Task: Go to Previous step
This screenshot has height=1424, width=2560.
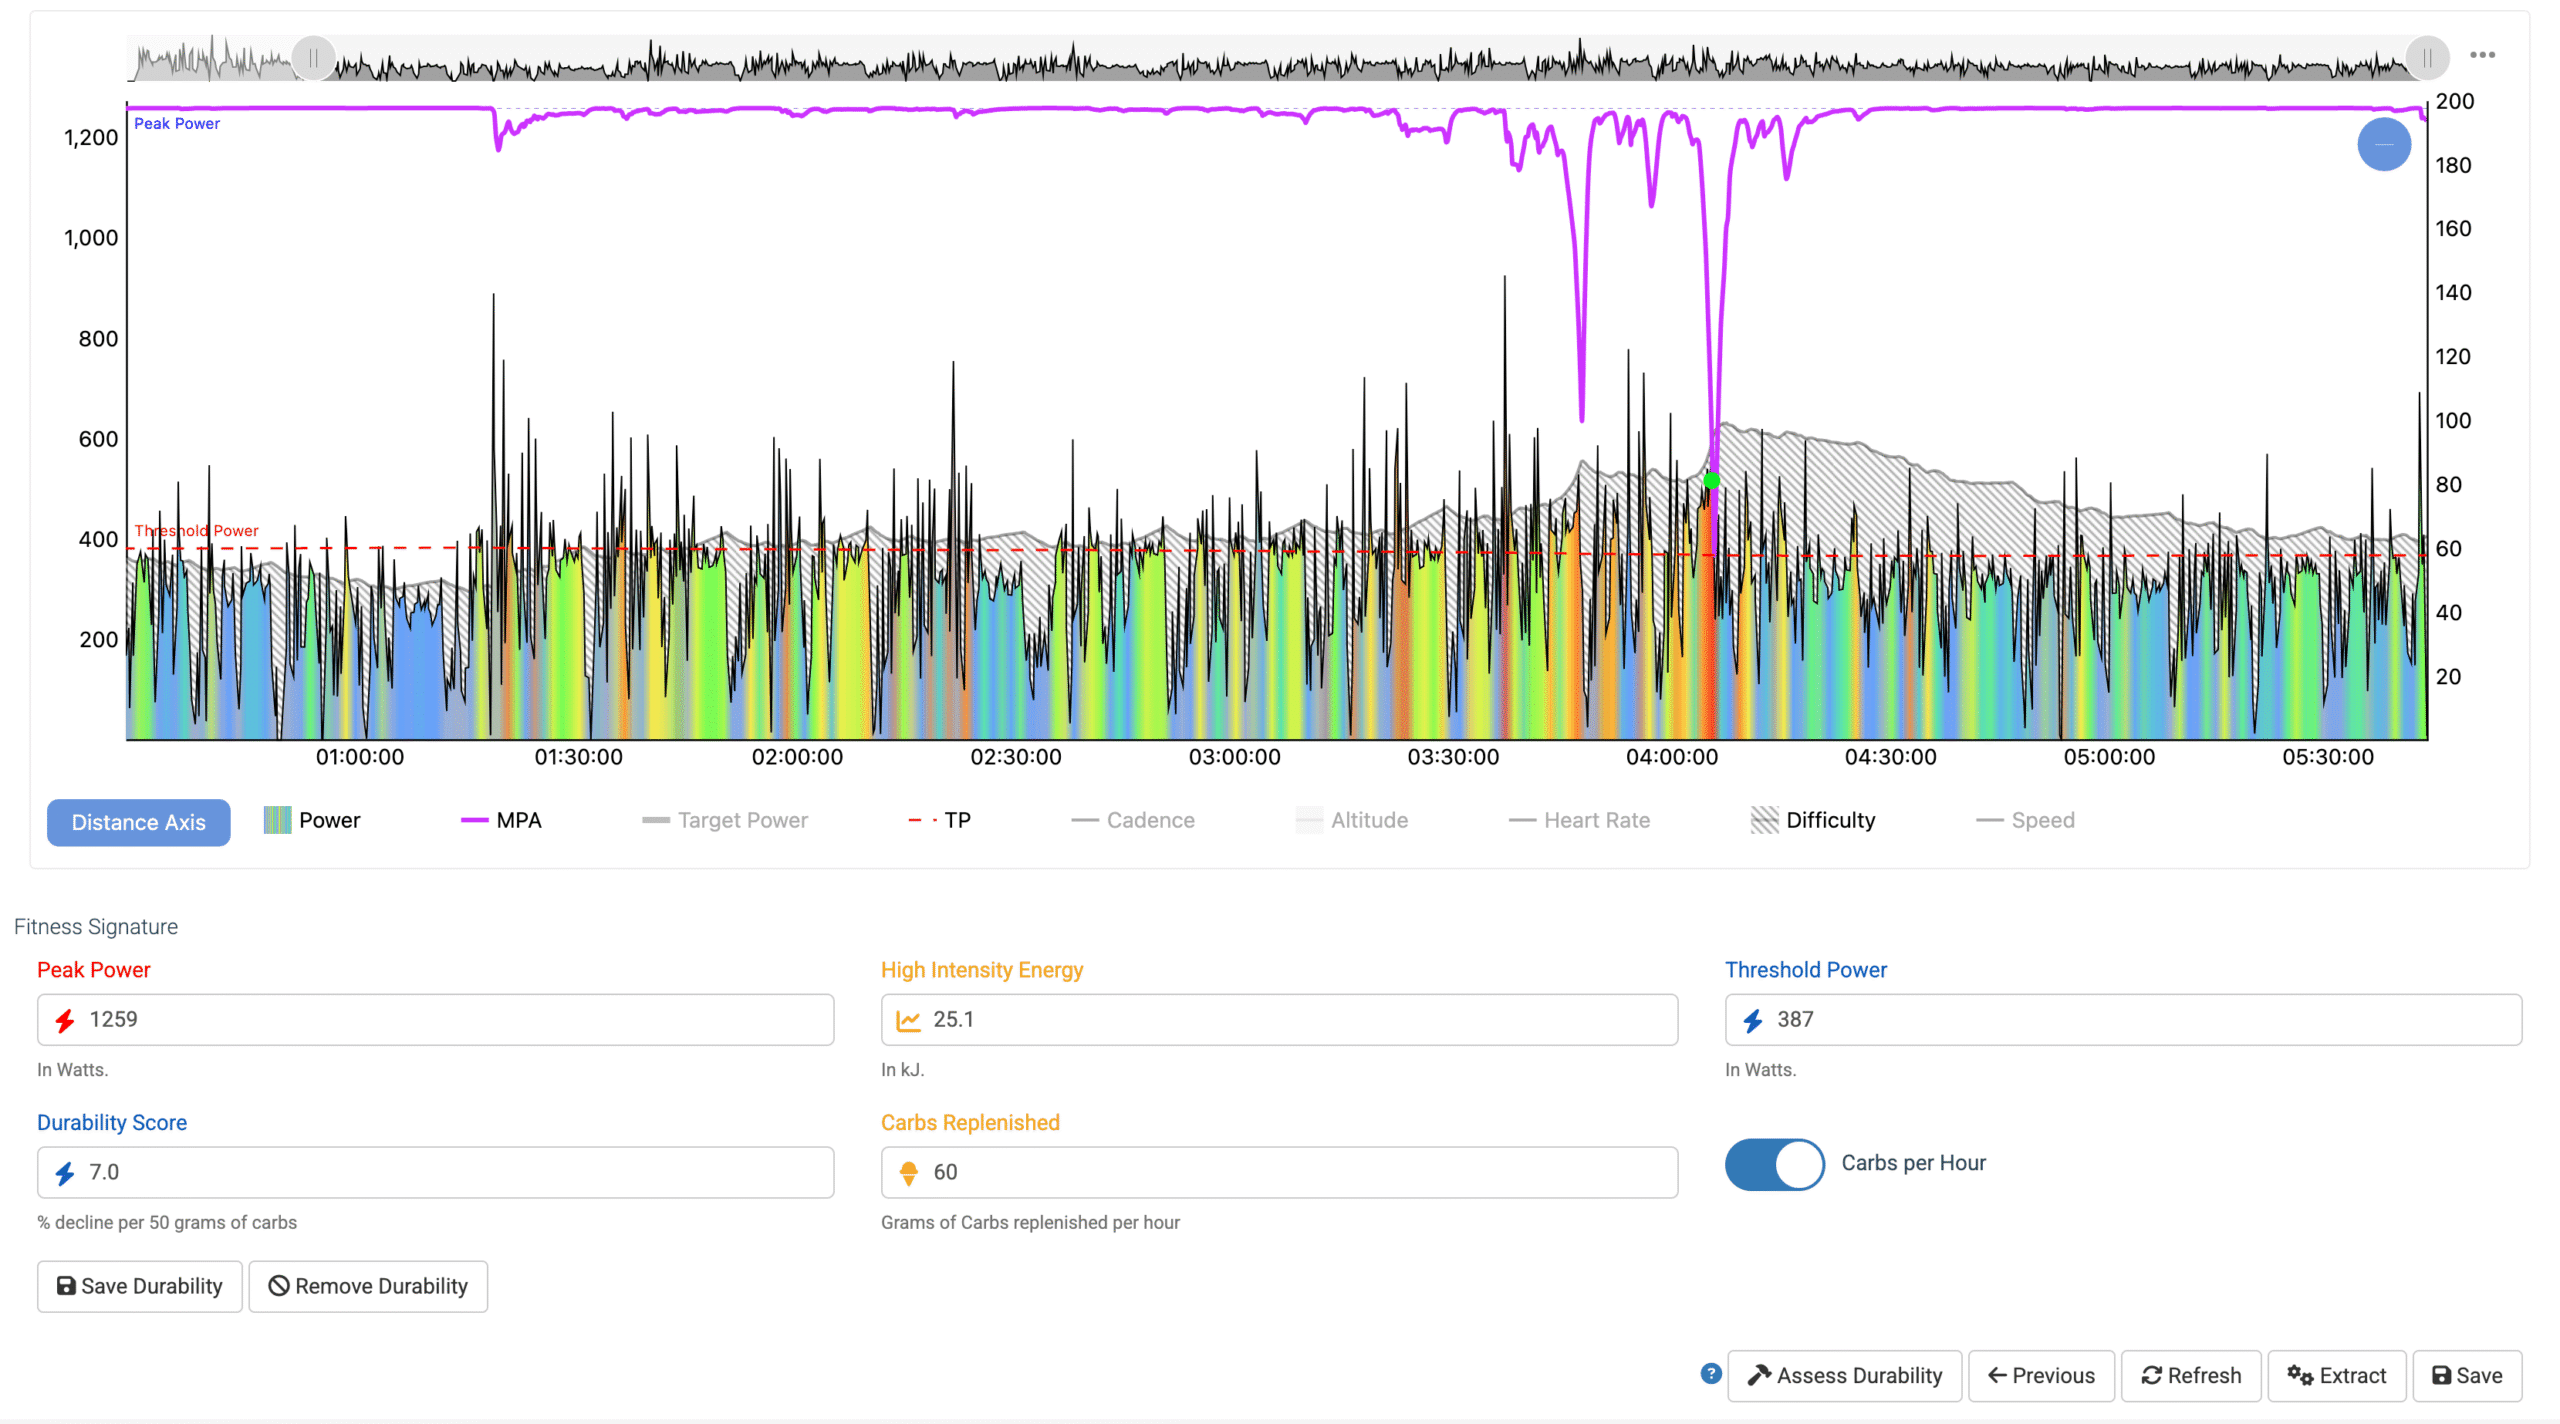Action: pyautogui.click(x=2041, y=1375)
